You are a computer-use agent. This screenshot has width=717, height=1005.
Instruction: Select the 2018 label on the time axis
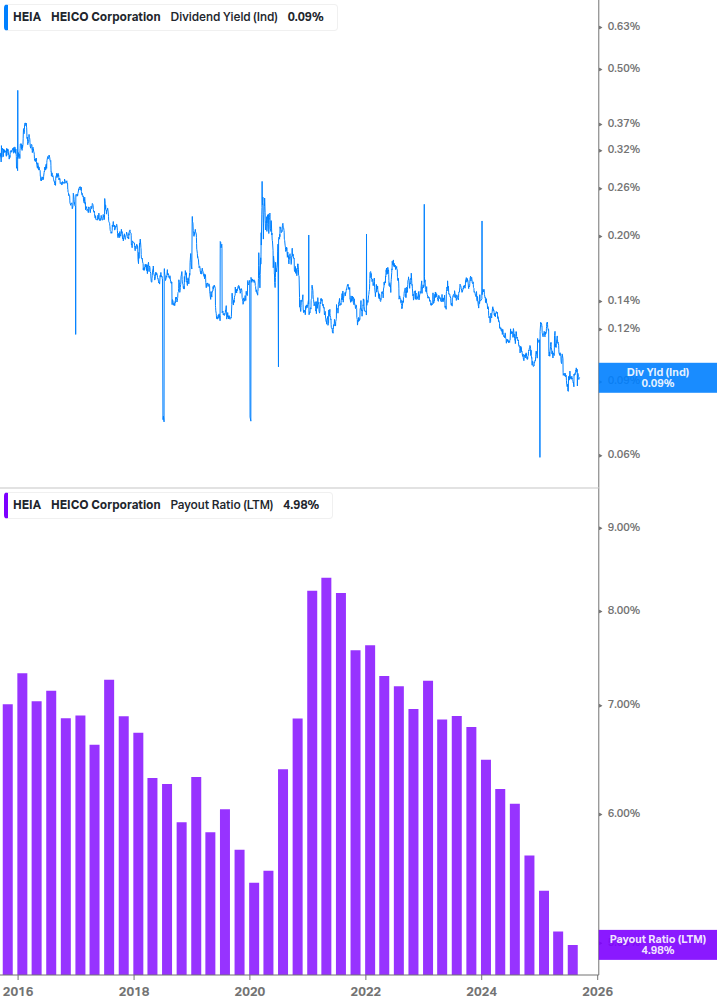[x=134, y=992]
